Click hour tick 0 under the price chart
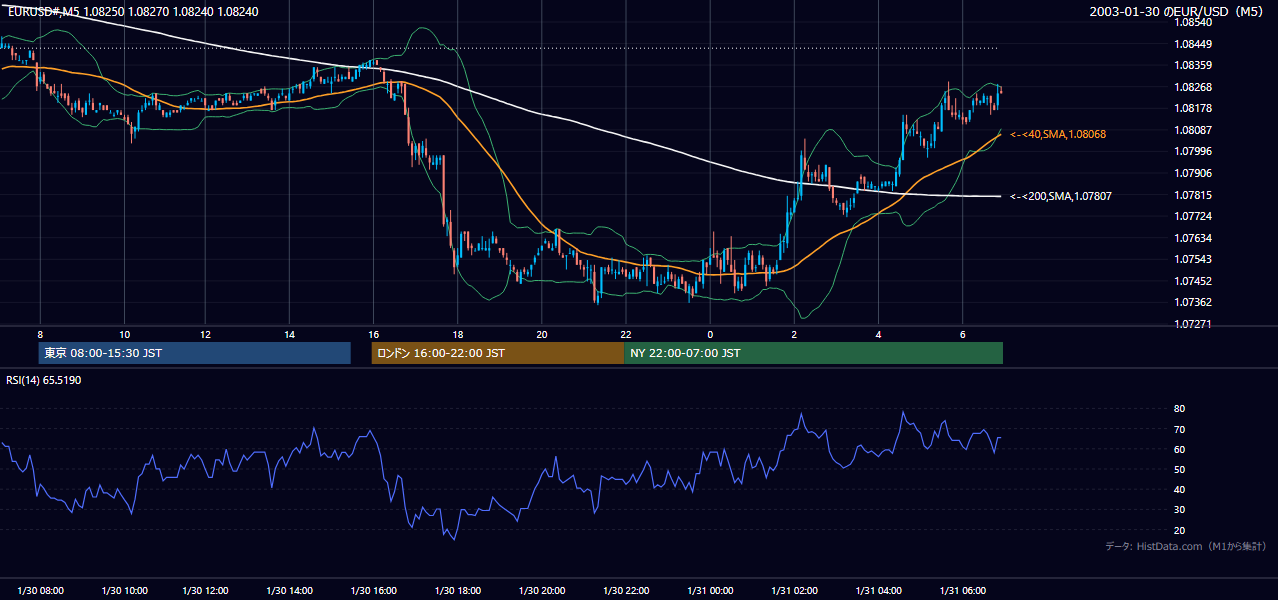This screenshot has height=600, width=1278. [709, 334]
